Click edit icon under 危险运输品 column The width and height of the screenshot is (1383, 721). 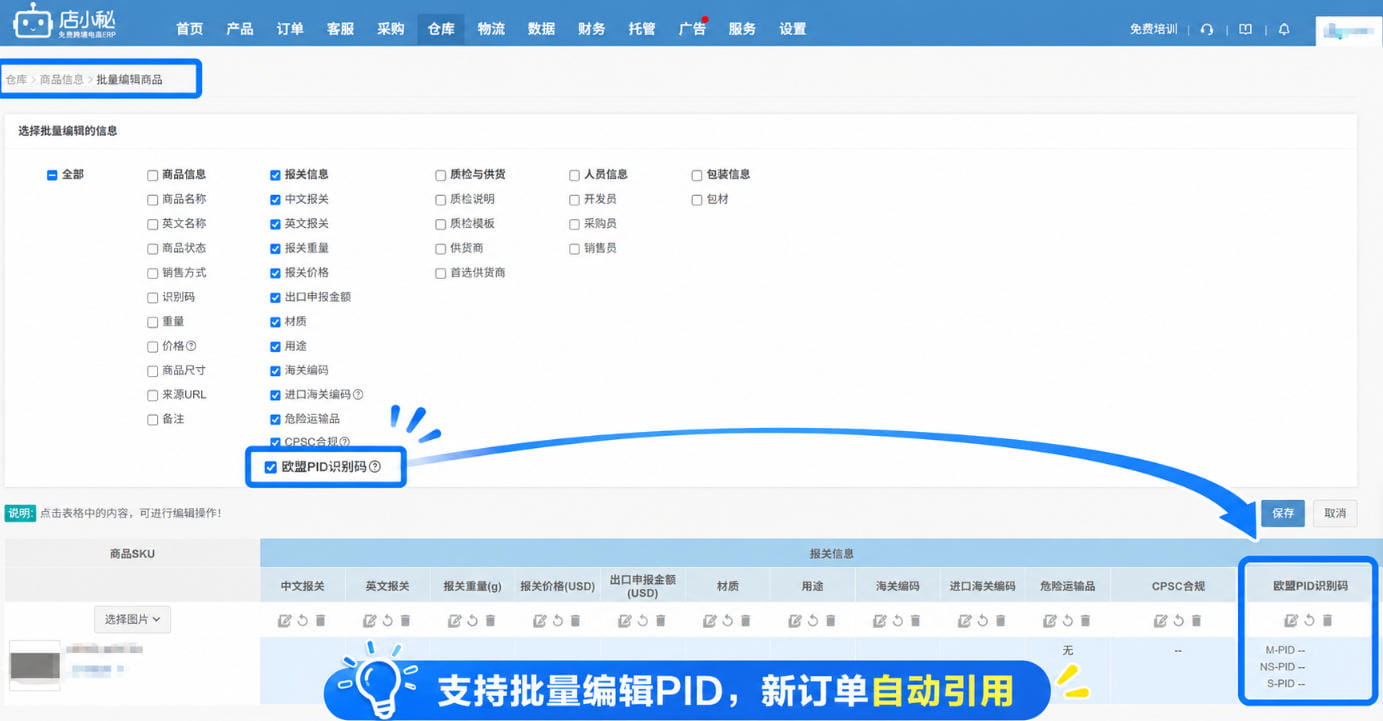tap(1050, 621)
